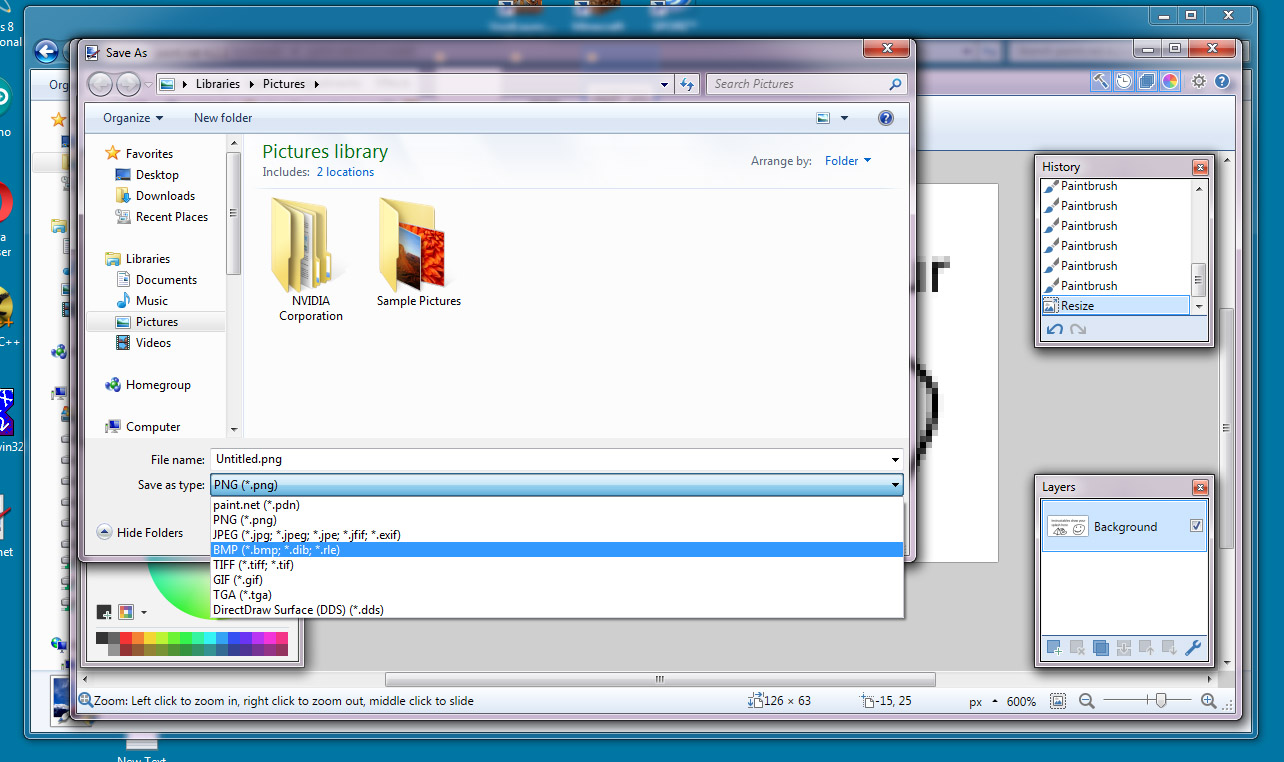This screenshot has height=762, width=1284.
Task: Click Hide Folders collapse button
Action: [x=140, y=533]
